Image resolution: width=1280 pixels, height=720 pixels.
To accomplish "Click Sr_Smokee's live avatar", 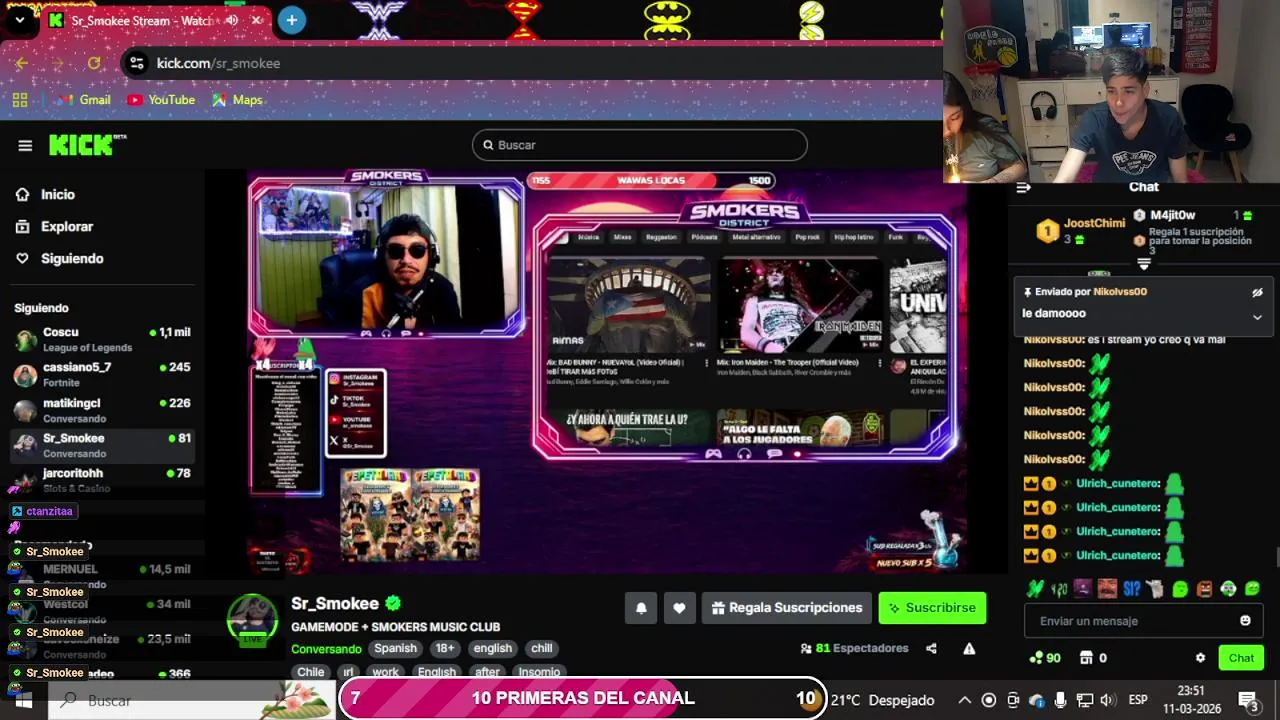I will point(252,619).
